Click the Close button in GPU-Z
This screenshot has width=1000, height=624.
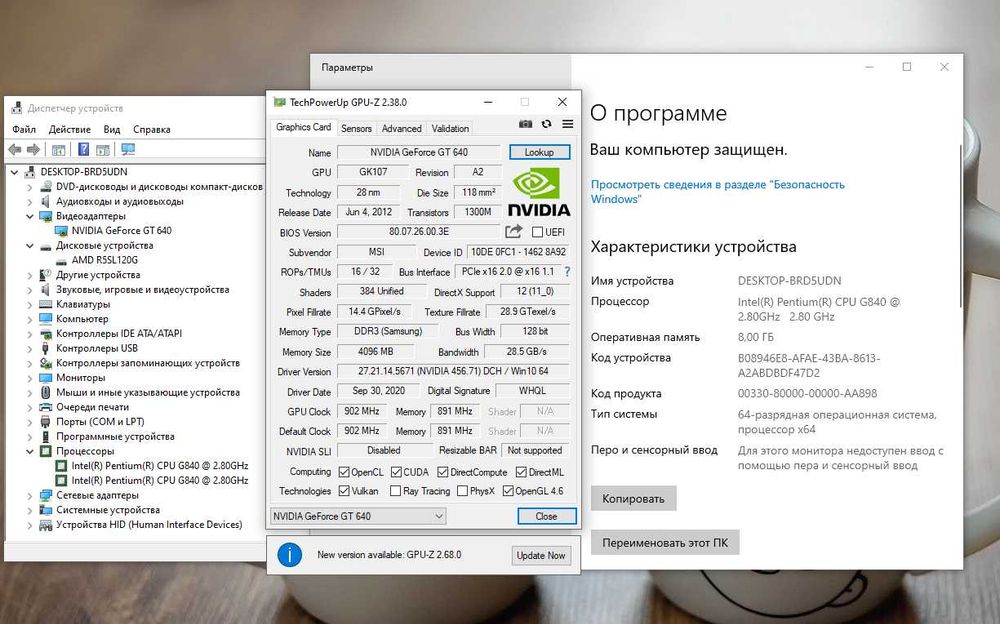click(x=547, y=516)
